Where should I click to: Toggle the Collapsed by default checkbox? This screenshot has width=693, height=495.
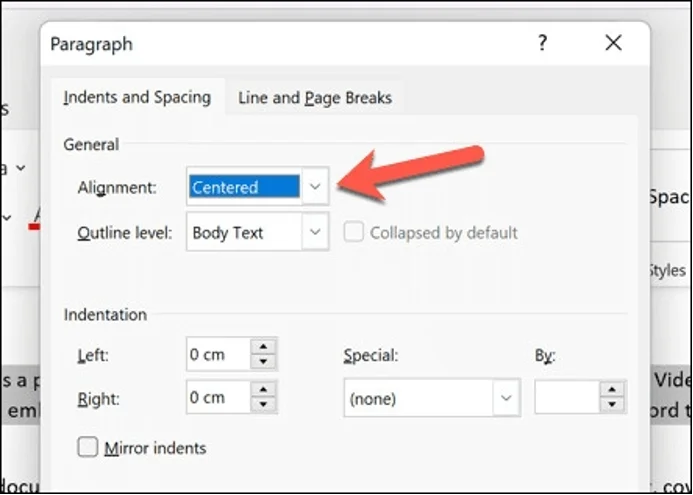pyautogui.click(x=353, y=233)
